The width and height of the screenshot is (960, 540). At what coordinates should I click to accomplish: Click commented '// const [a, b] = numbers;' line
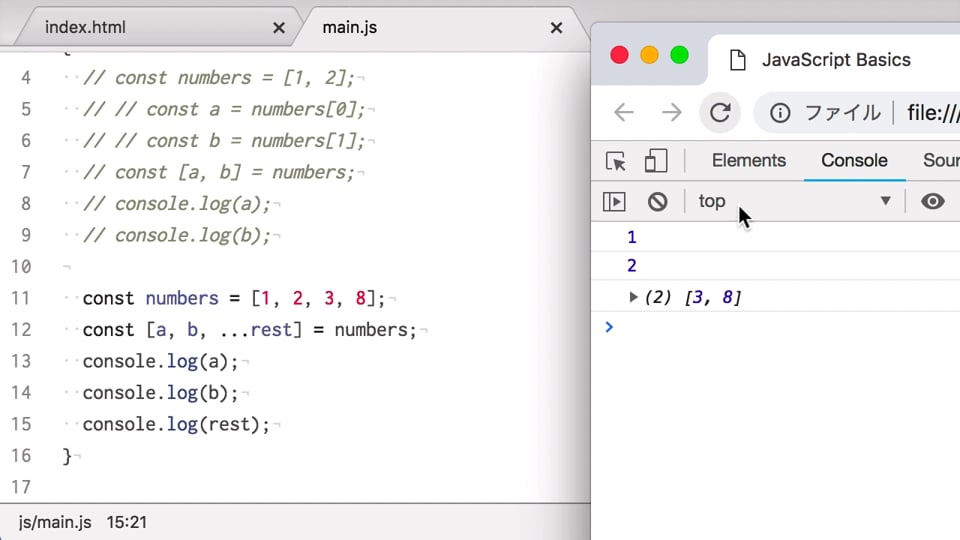[219, 173]
